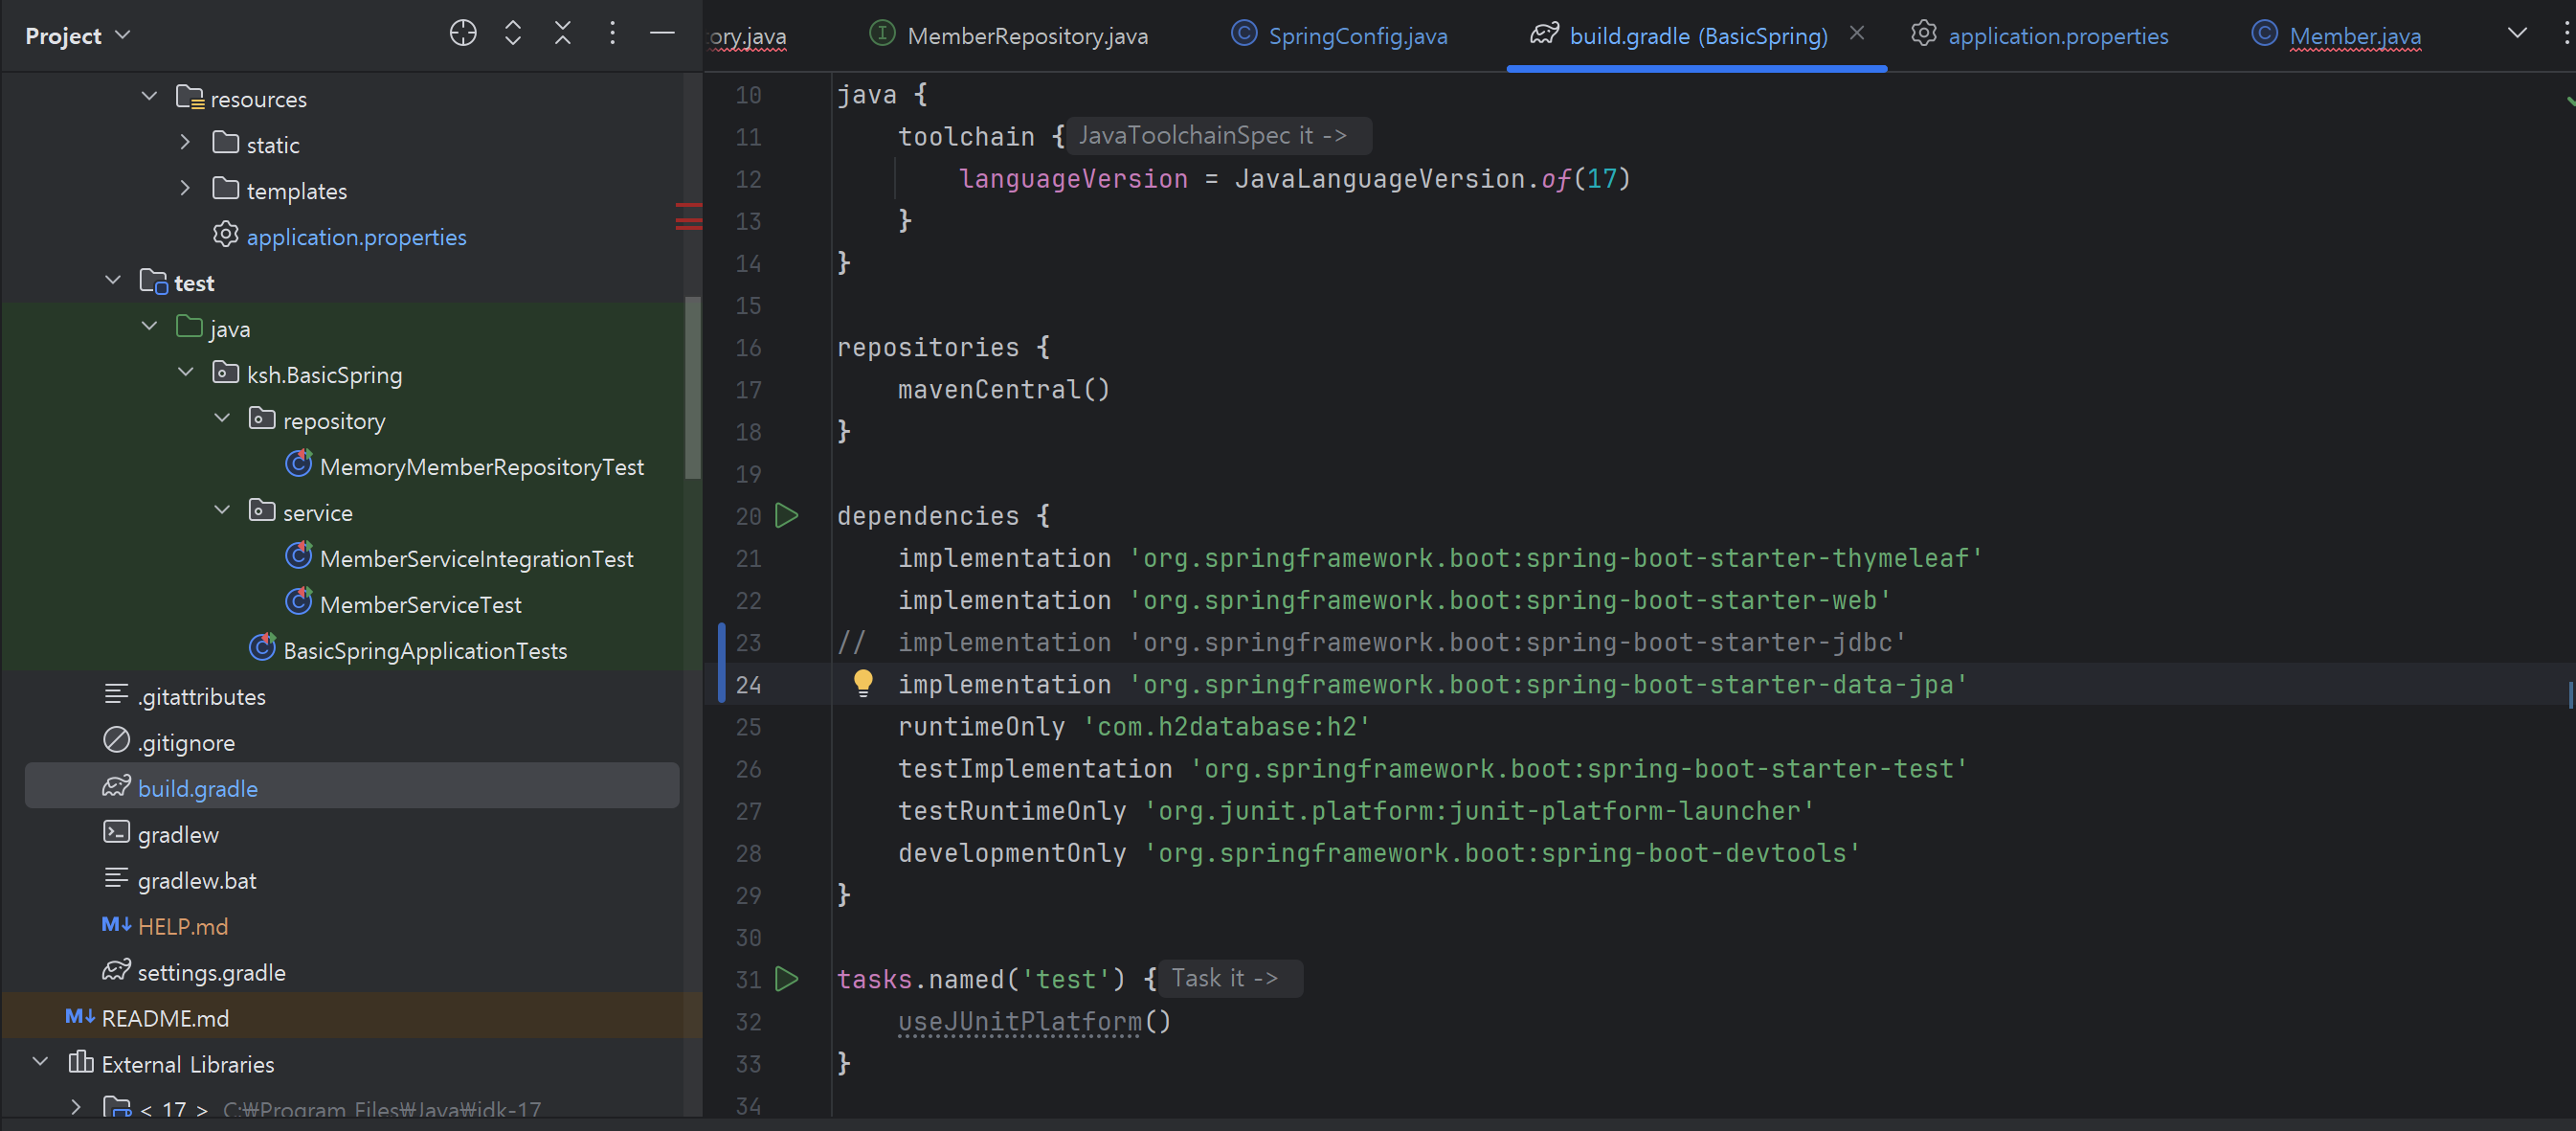Hide the Project tool window with the minimize icon

[662, 34]
